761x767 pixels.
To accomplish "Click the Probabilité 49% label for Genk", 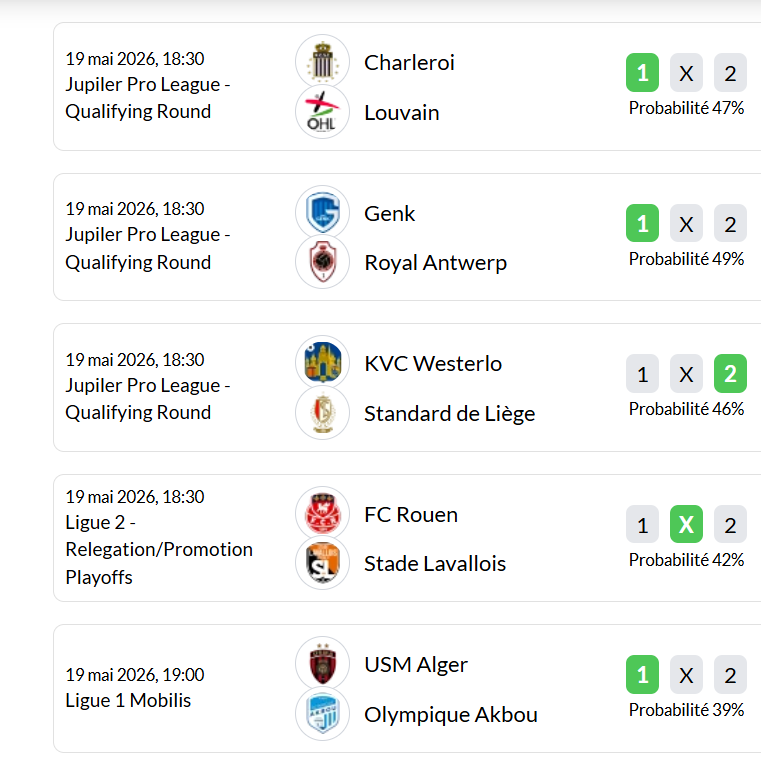I will (686, 259).
